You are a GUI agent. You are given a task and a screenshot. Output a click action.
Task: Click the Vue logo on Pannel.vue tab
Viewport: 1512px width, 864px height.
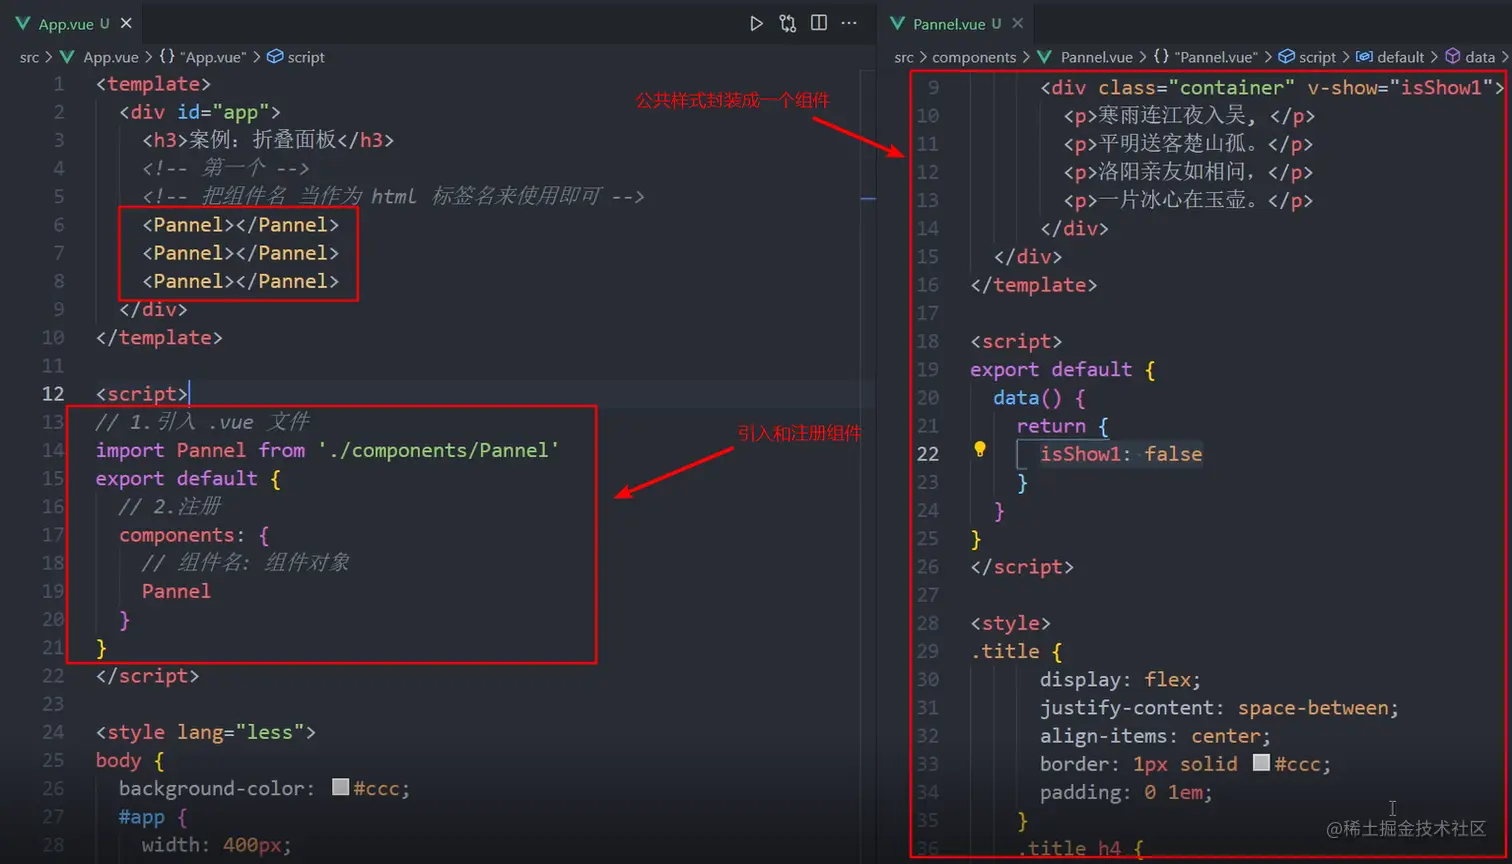click(x=897, y=23)
